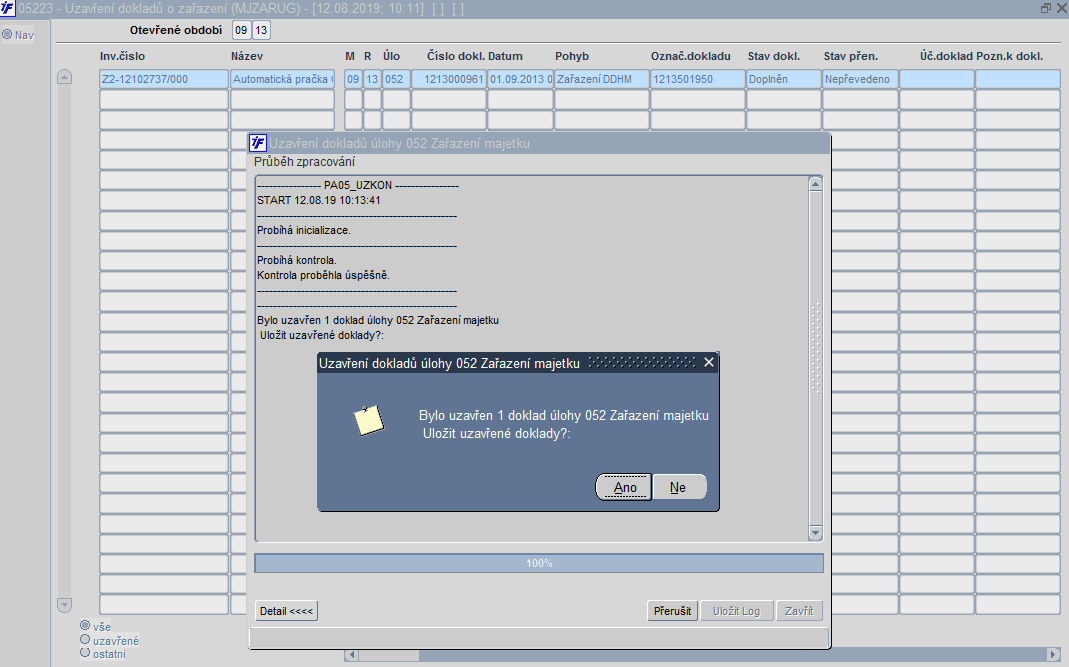Select the 'ostatní' radio option
Image resolution: width=1069 pixels, height=667 pixels.
[85, 653]
